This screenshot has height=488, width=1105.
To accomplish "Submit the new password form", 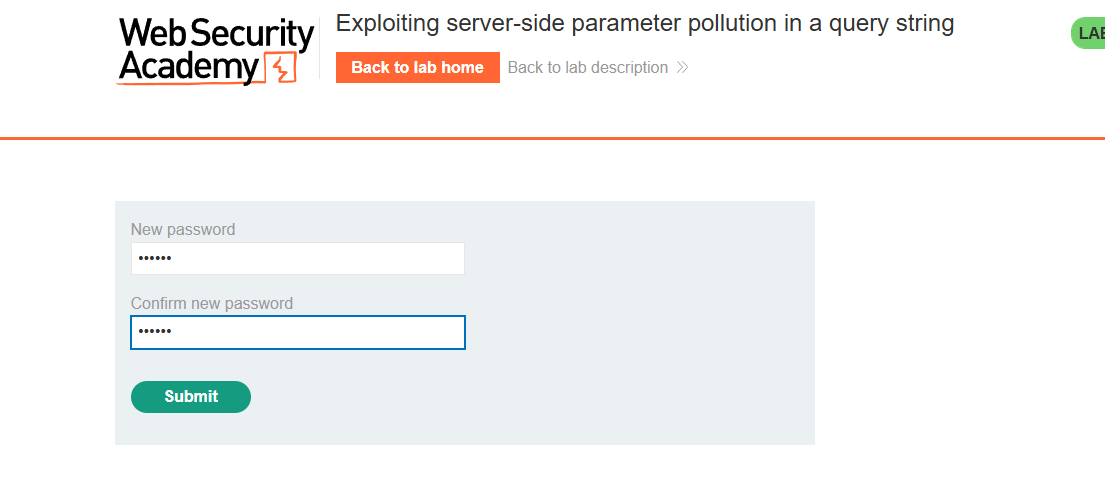I will 191,397.
